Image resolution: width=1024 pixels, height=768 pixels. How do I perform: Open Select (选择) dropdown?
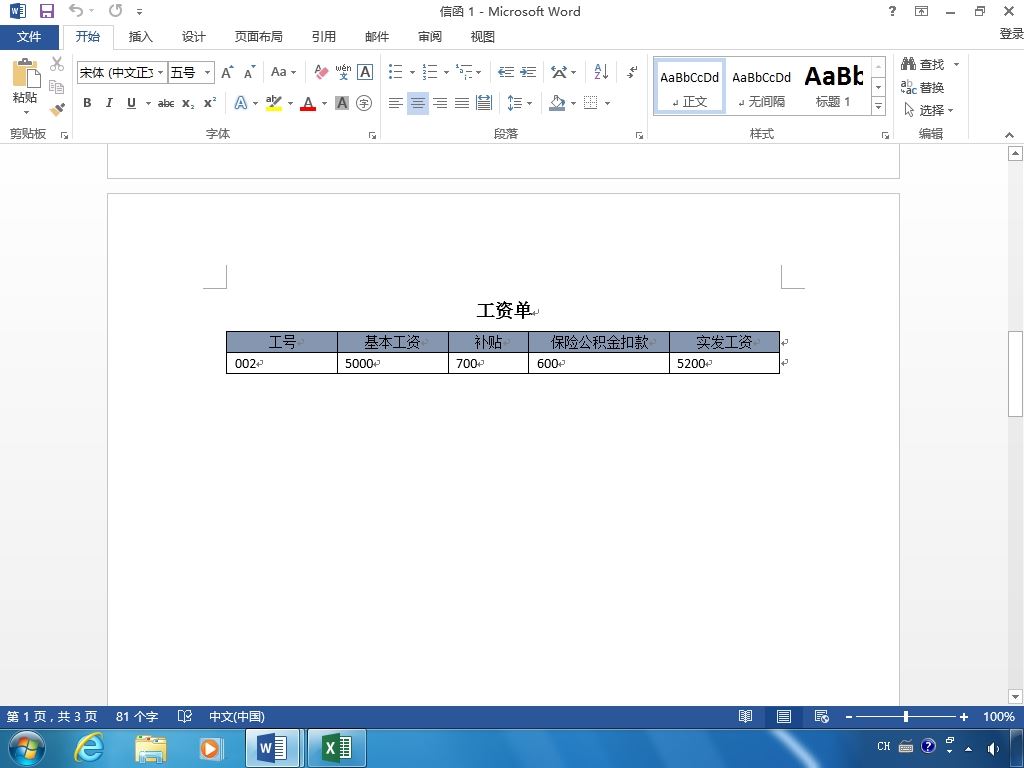pos(929,110)
